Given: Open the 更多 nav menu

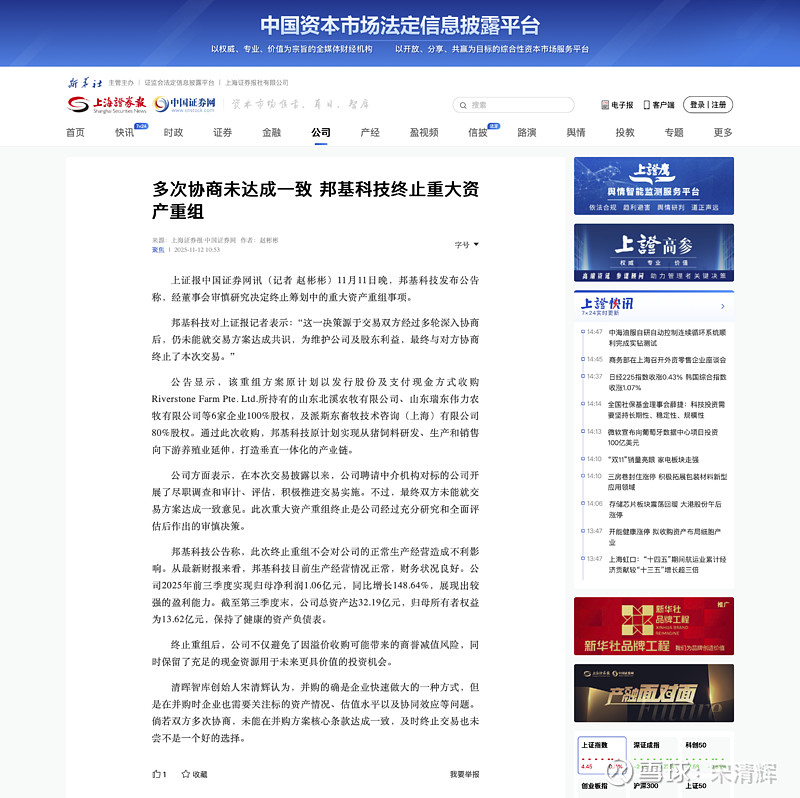Looking at the screenshot, I should click(x=723, y=132).
